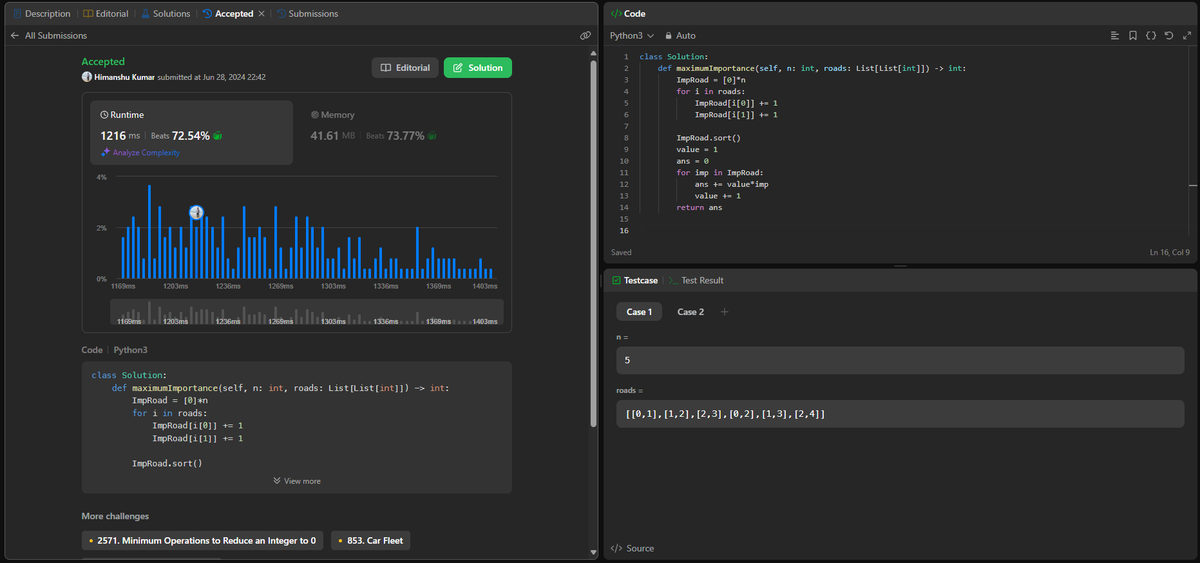The height and width of the screenshot is (563, 1200).
Task: Click the 1216 ms runtime value
Action: tap(121, 135)
